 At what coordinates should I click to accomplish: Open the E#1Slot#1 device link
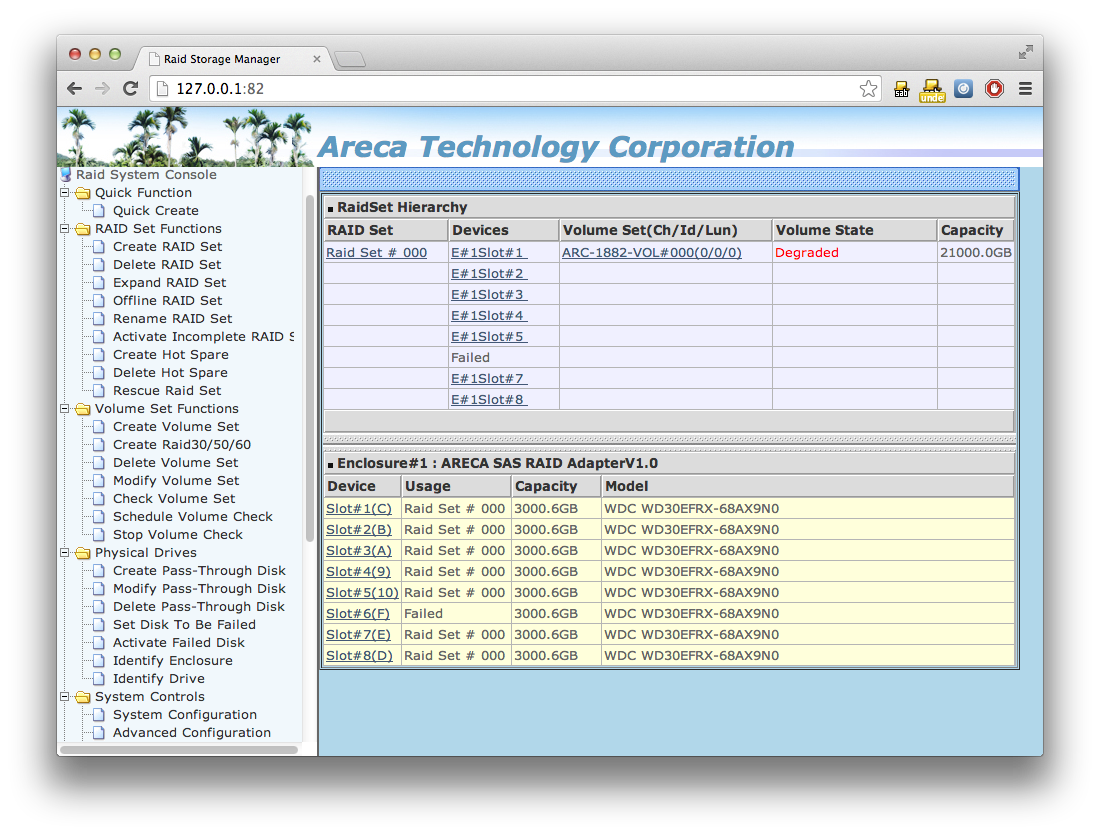(489, 253)
